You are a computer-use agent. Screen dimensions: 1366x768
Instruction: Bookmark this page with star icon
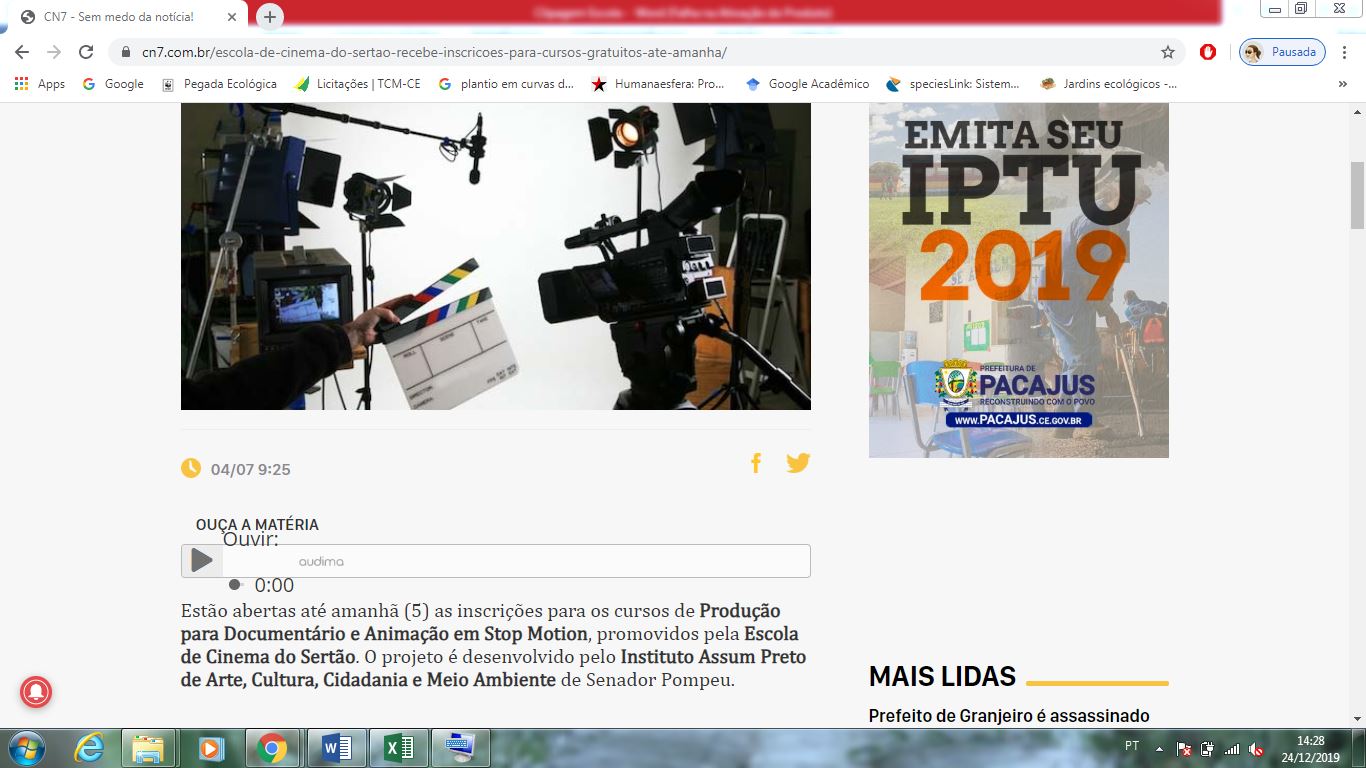click(x=1167, y=52)
